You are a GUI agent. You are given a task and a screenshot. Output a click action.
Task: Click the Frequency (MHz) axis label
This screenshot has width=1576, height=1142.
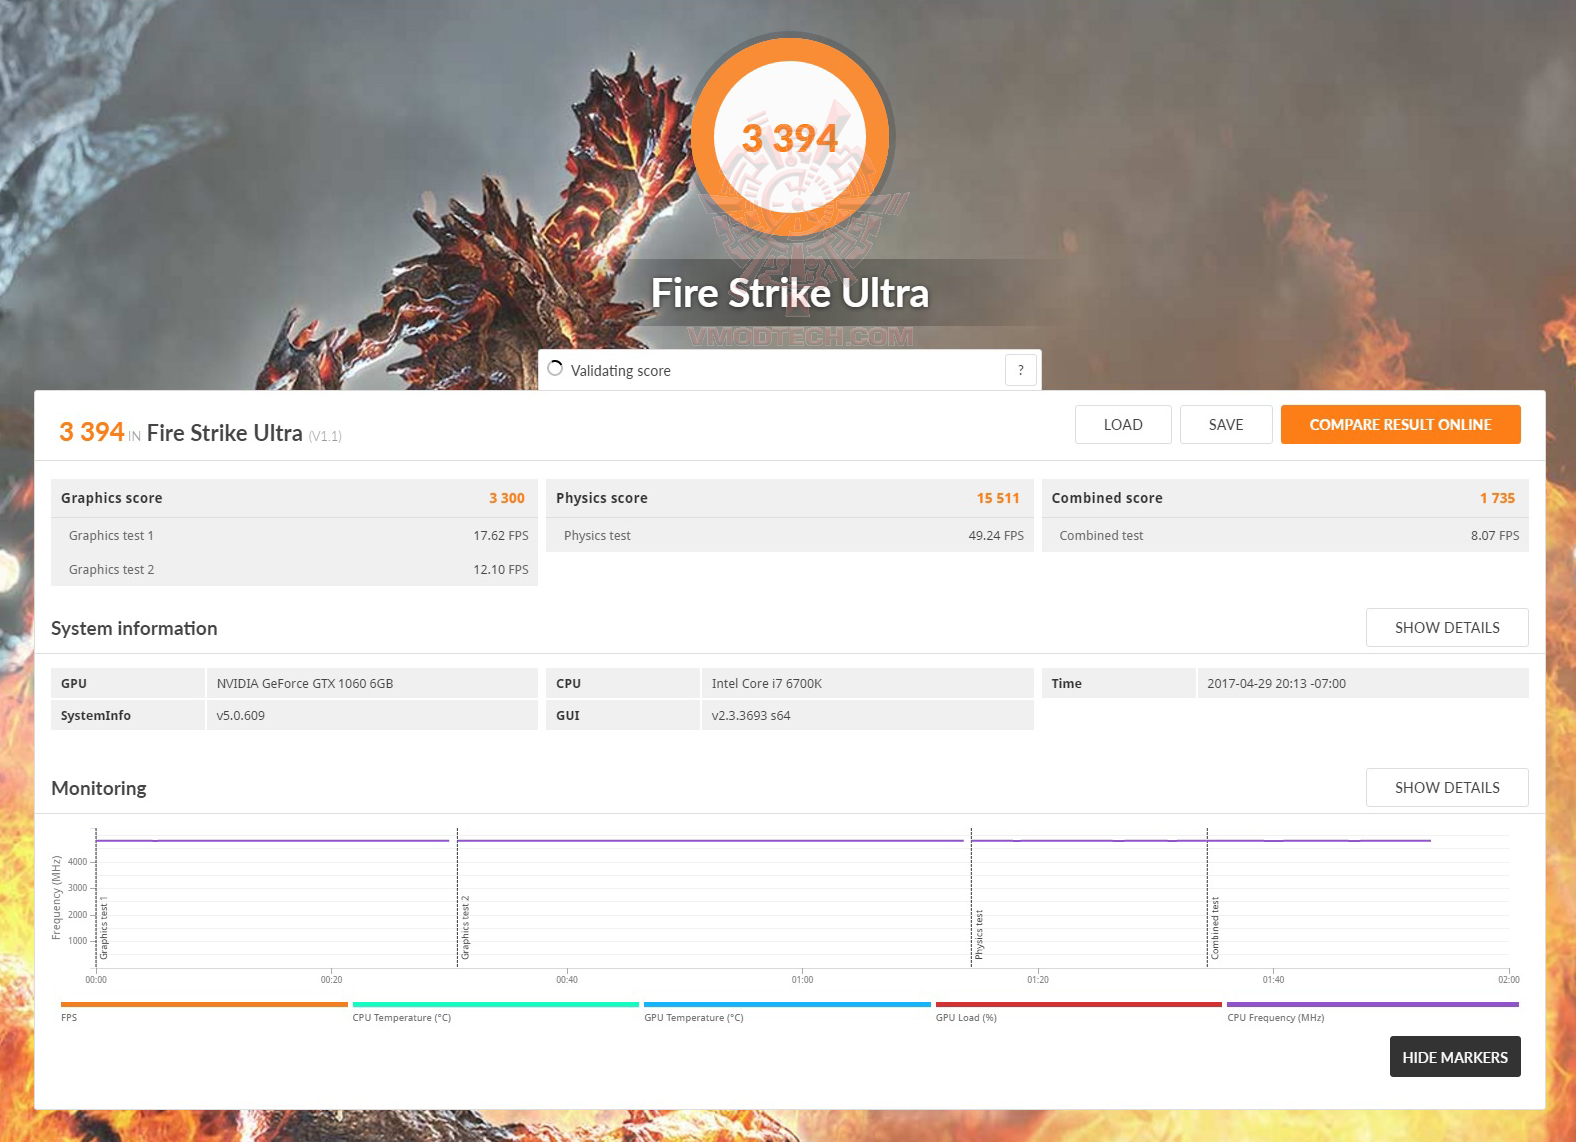click(56, 898)
